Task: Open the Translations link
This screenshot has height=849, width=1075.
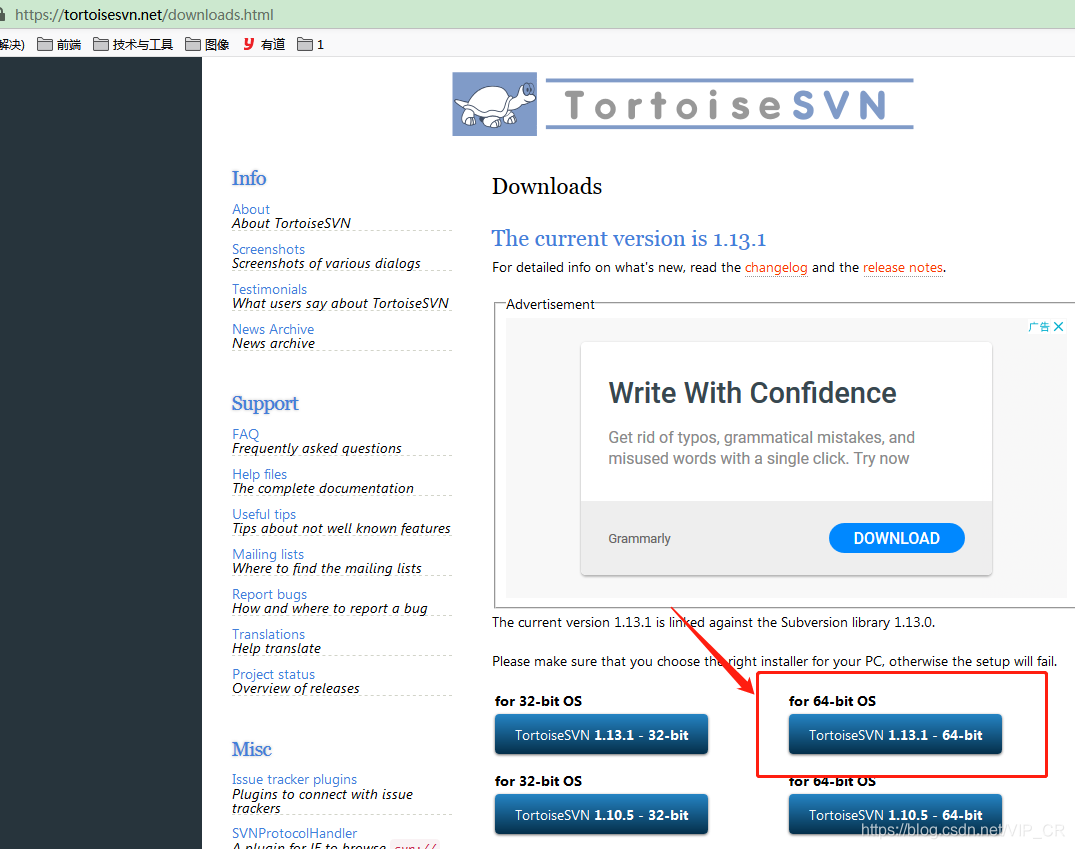Action: click(268, 634)
